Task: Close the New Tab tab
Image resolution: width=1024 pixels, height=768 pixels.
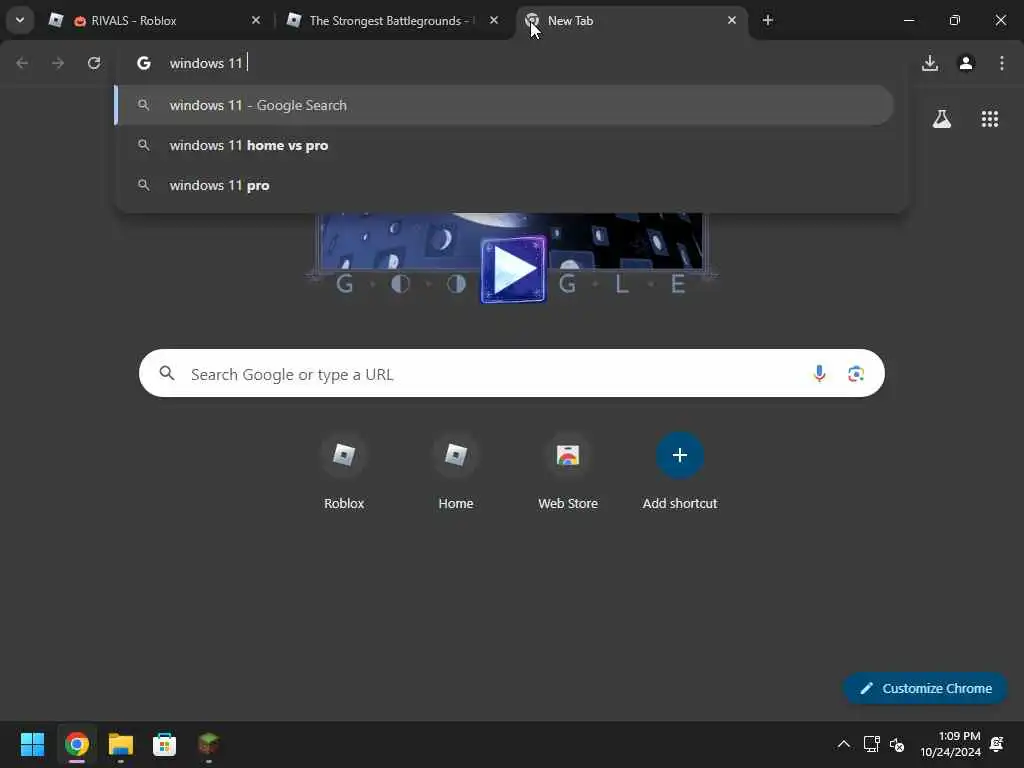Action: pyautogui.click(x=731, y=20)
